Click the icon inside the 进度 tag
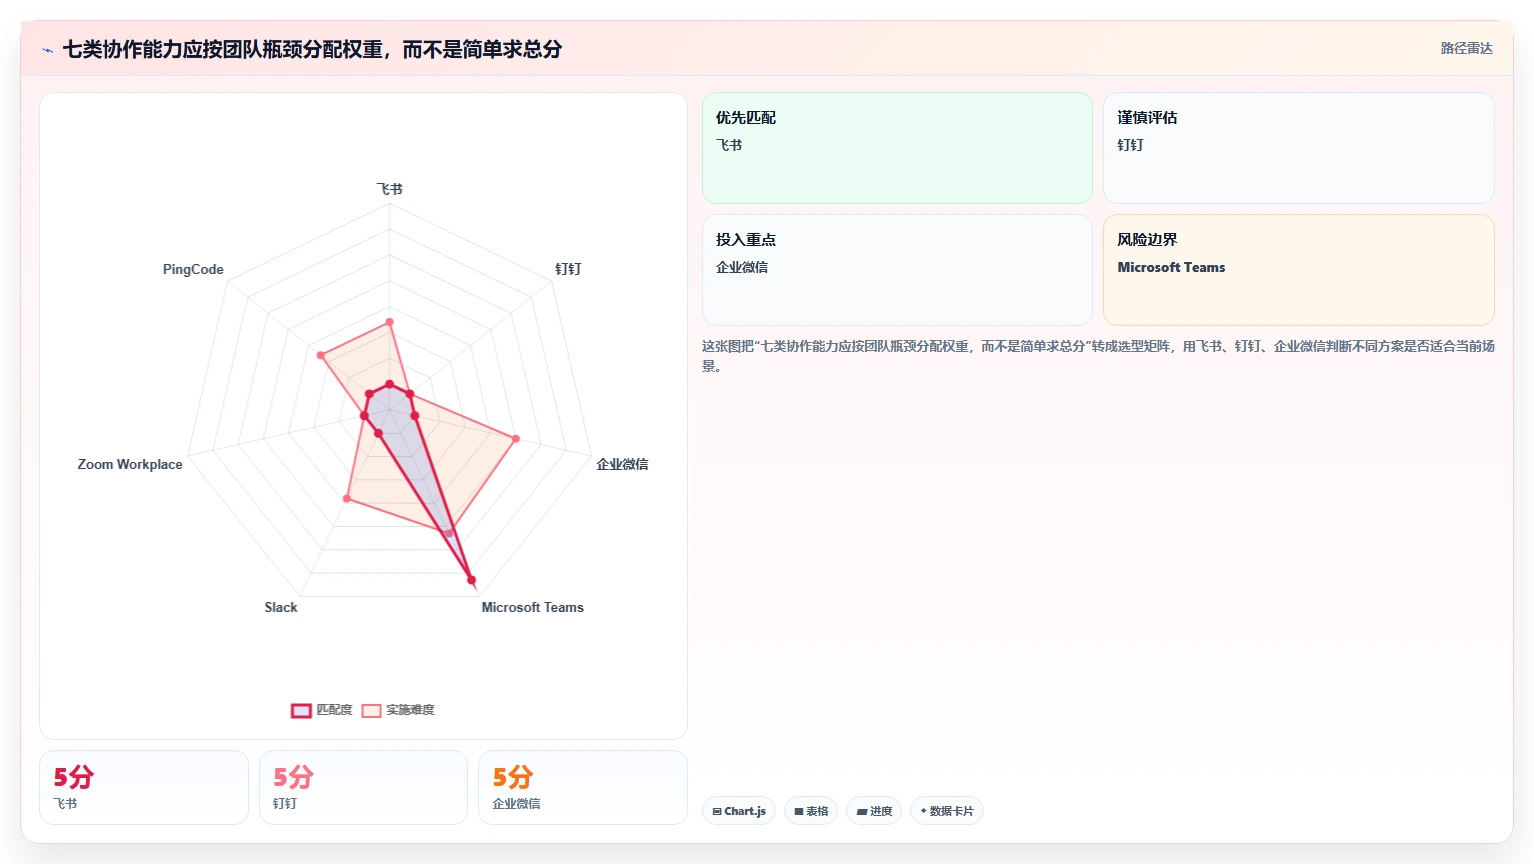The image size is (1534, 864). pyautogui.click(x=862, y=811)
